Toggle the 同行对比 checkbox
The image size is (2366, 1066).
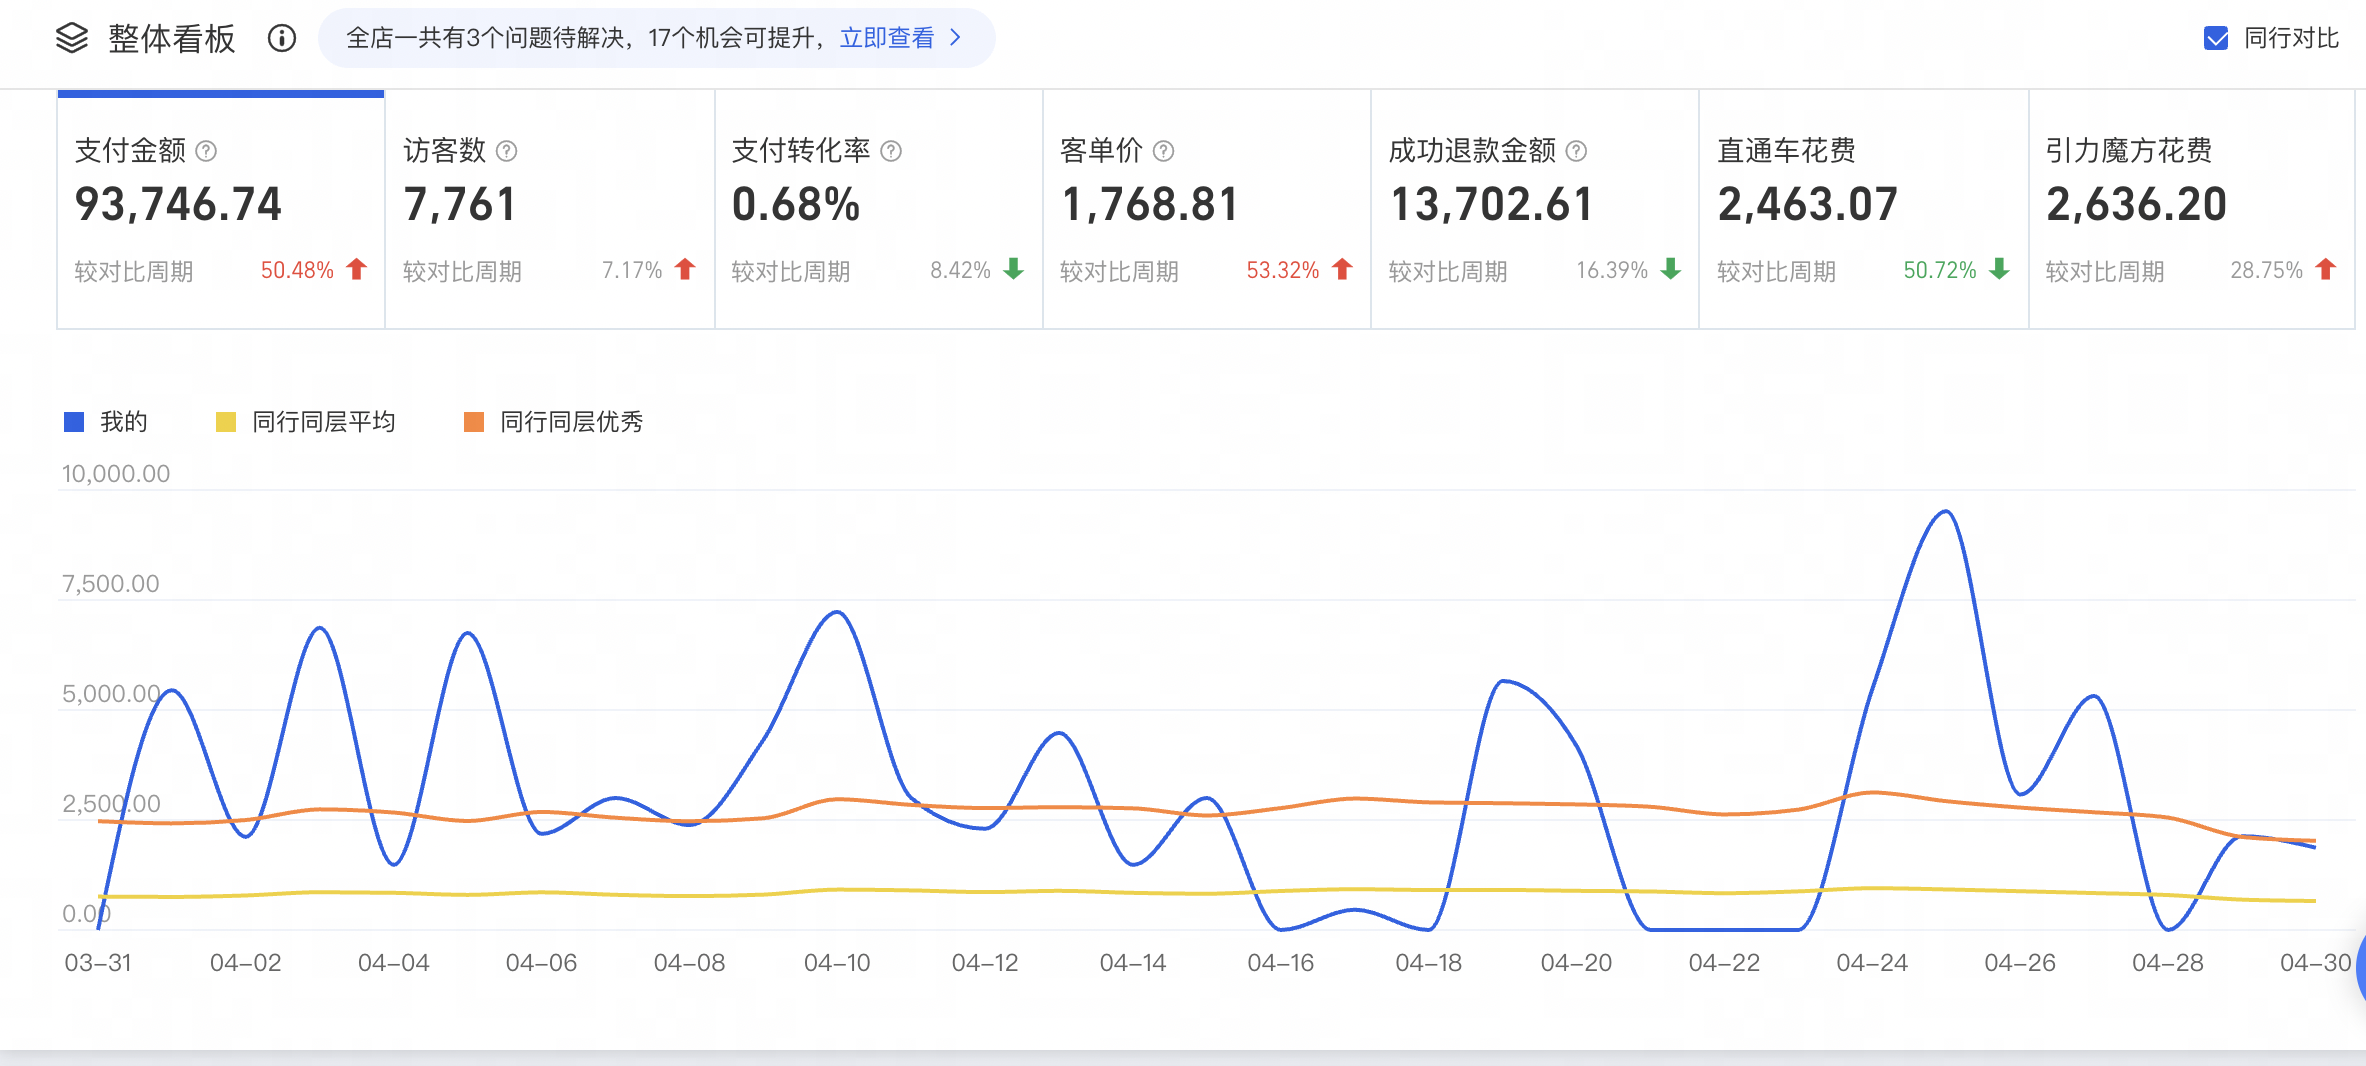pos(2216,39)
